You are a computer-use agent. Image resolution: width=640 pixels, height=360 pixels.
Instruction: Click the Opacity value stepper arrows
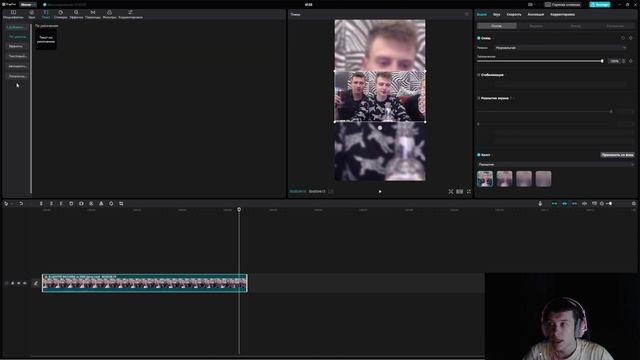[x=624, y=61]
